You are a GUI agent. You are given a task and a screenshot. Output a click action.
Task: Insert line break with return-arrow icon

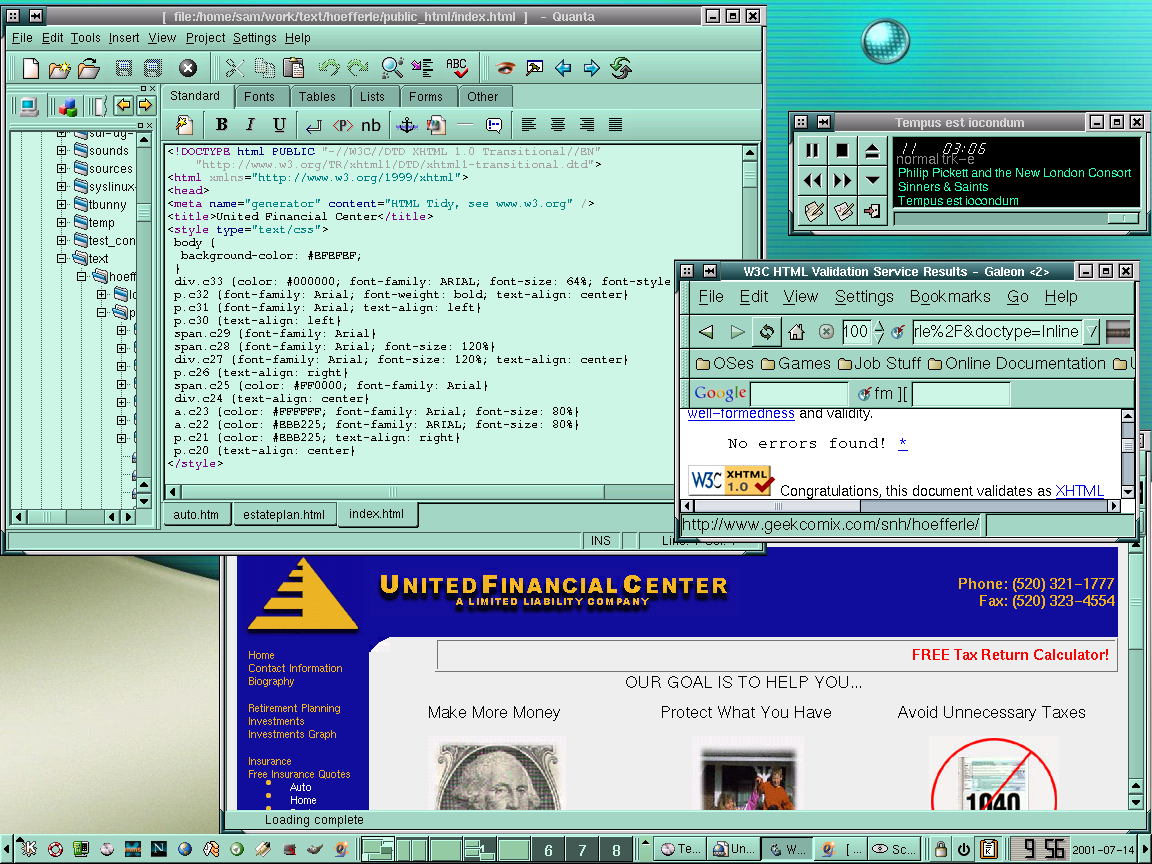point(313,126)
